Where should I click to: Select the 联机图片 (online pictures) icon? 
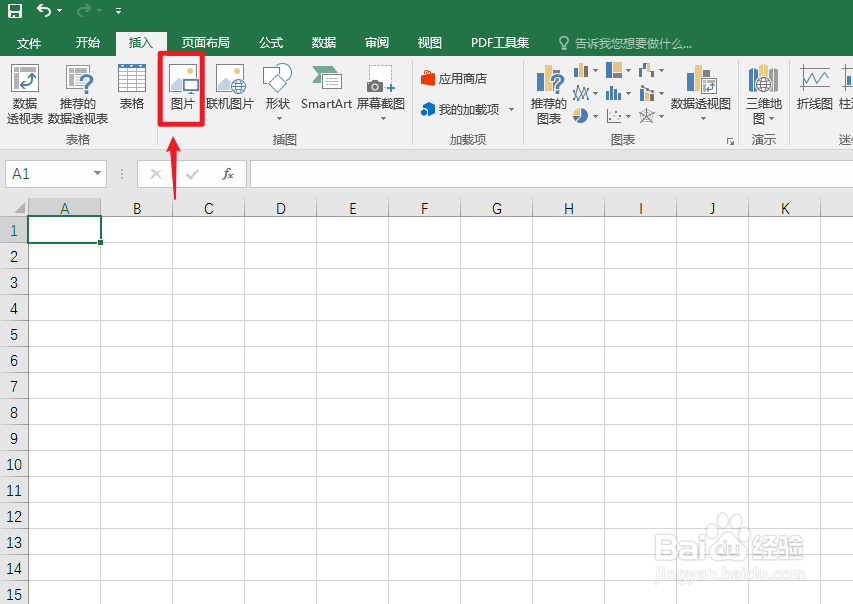tap(231, 90)
